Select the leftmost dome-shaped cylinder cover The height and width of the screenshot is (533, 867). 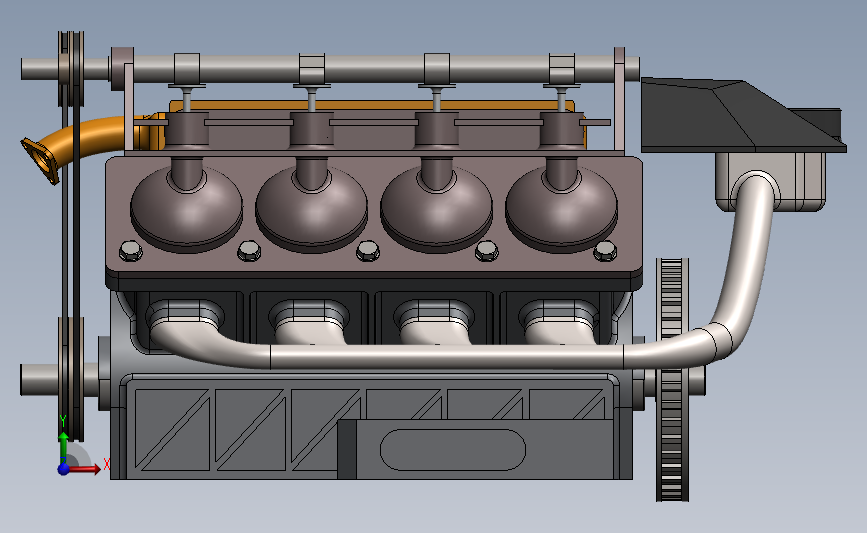click(187, 208)
